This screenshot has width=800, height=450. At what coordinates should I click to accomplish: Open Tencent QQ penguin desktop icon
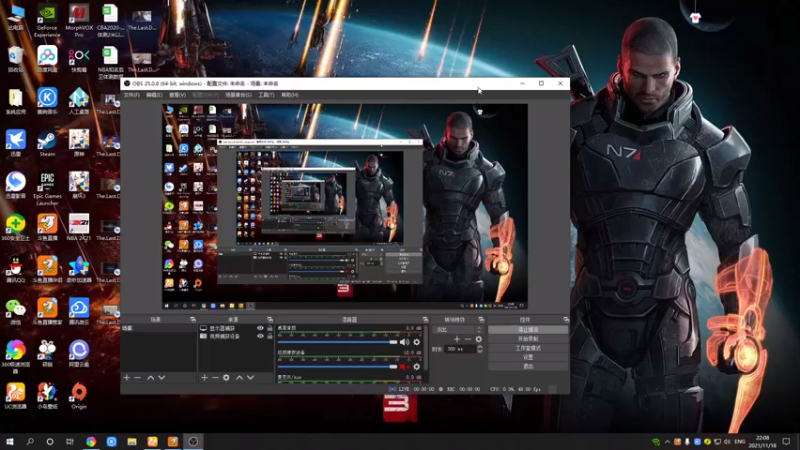15,269
